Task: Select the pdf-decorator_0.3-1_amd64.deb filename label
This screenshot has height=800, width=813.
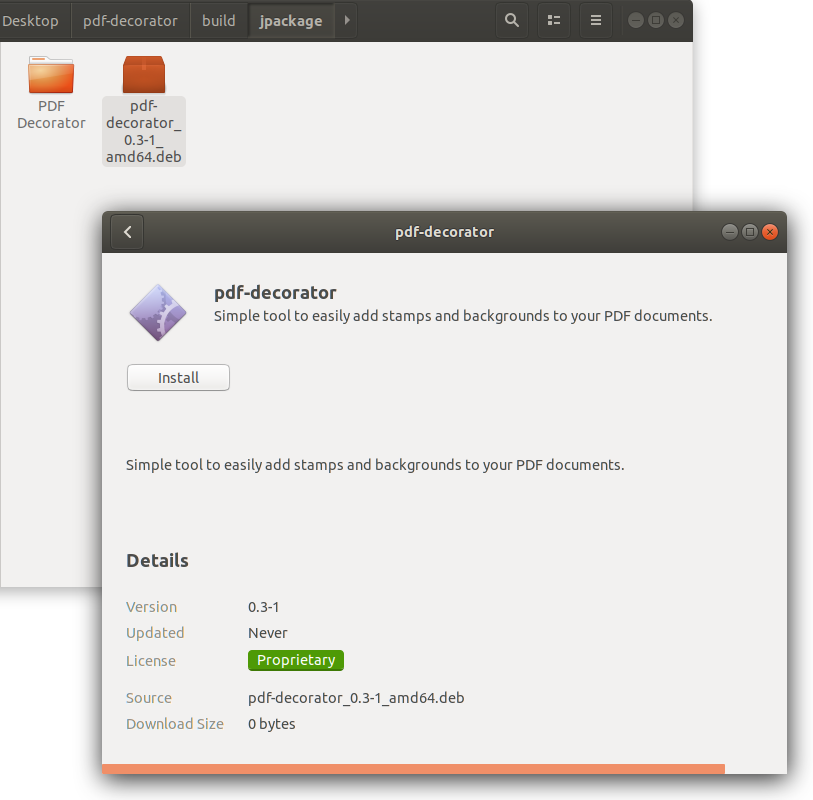Action: [x=143, y=130]
